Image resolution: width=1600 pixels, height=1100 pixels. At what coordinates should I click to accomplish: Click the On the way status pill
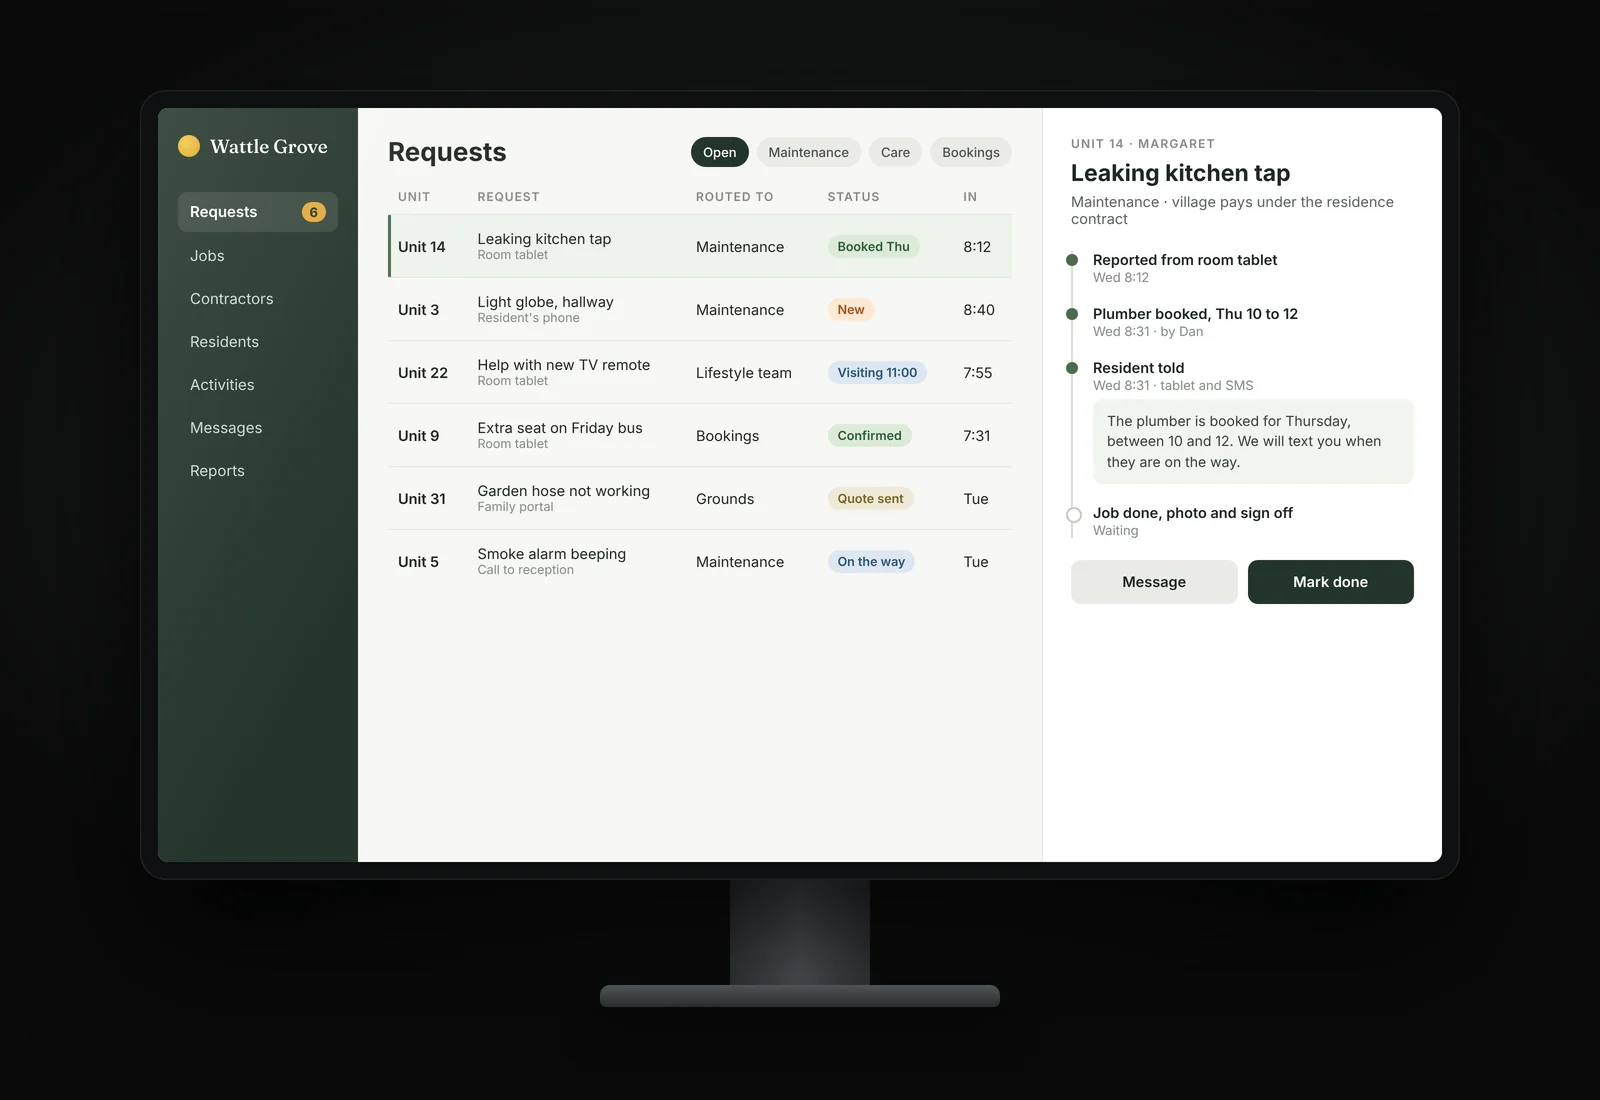click(871, 562)
